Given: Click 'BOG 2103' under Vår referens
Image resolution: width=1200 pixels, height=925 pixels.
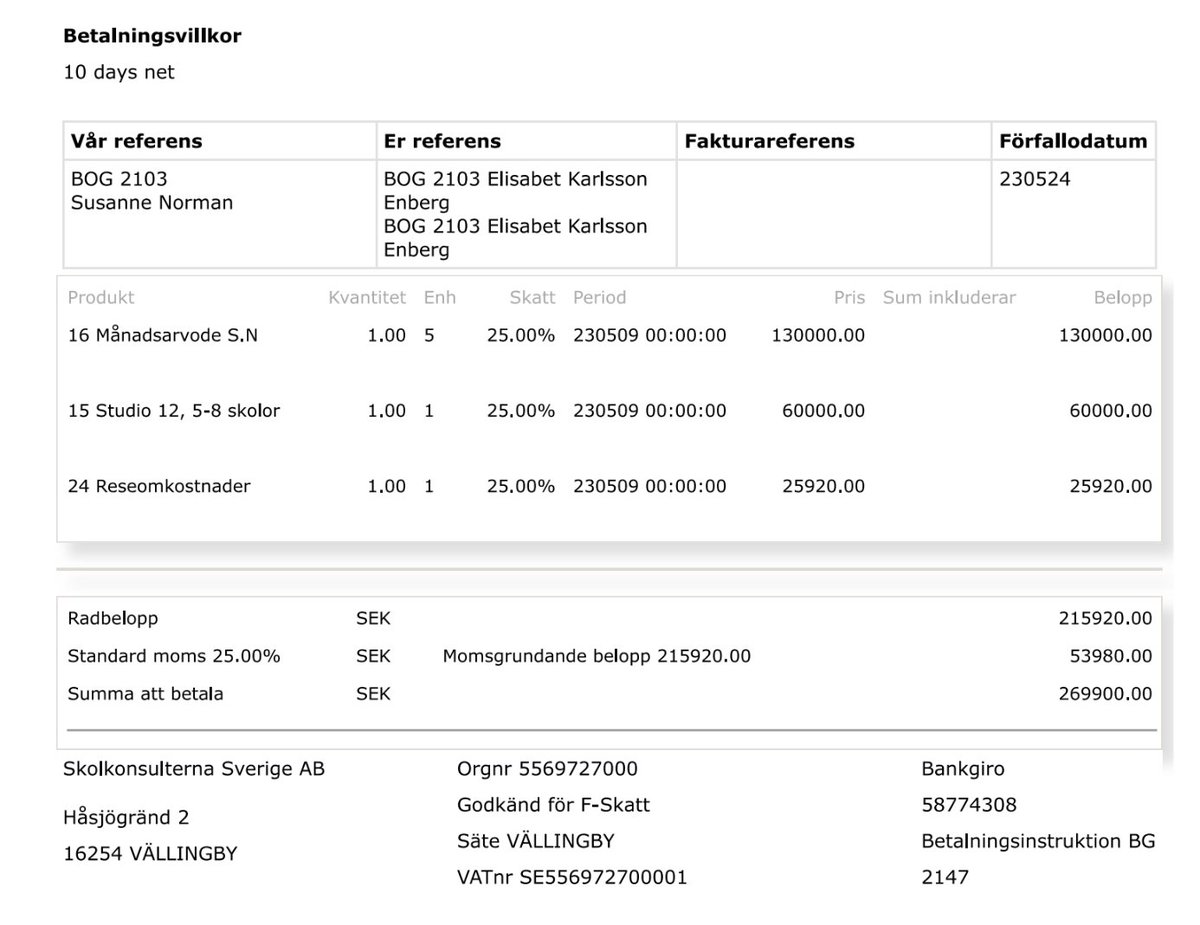Looking at the screenshot, I should click(119, 180).
